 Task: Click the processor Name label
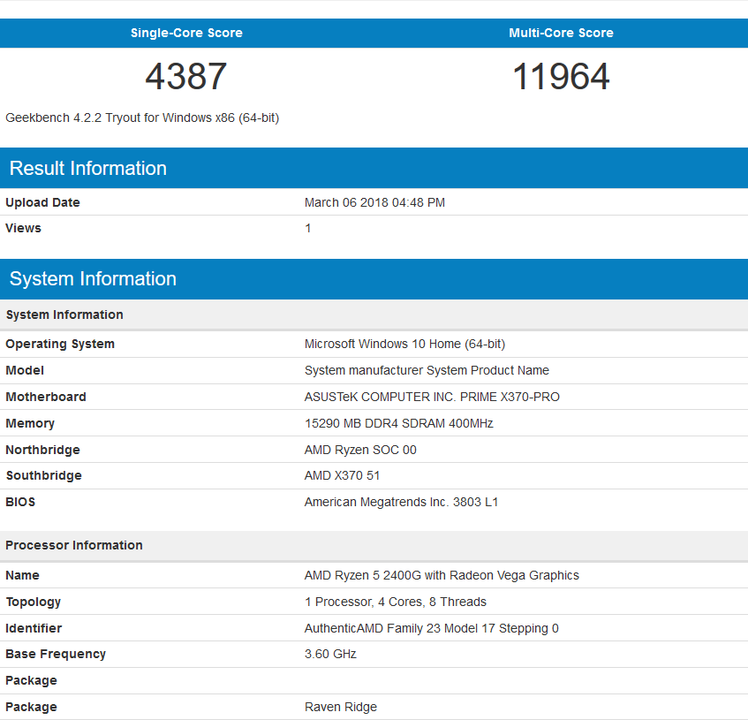[x=22, y=575]
